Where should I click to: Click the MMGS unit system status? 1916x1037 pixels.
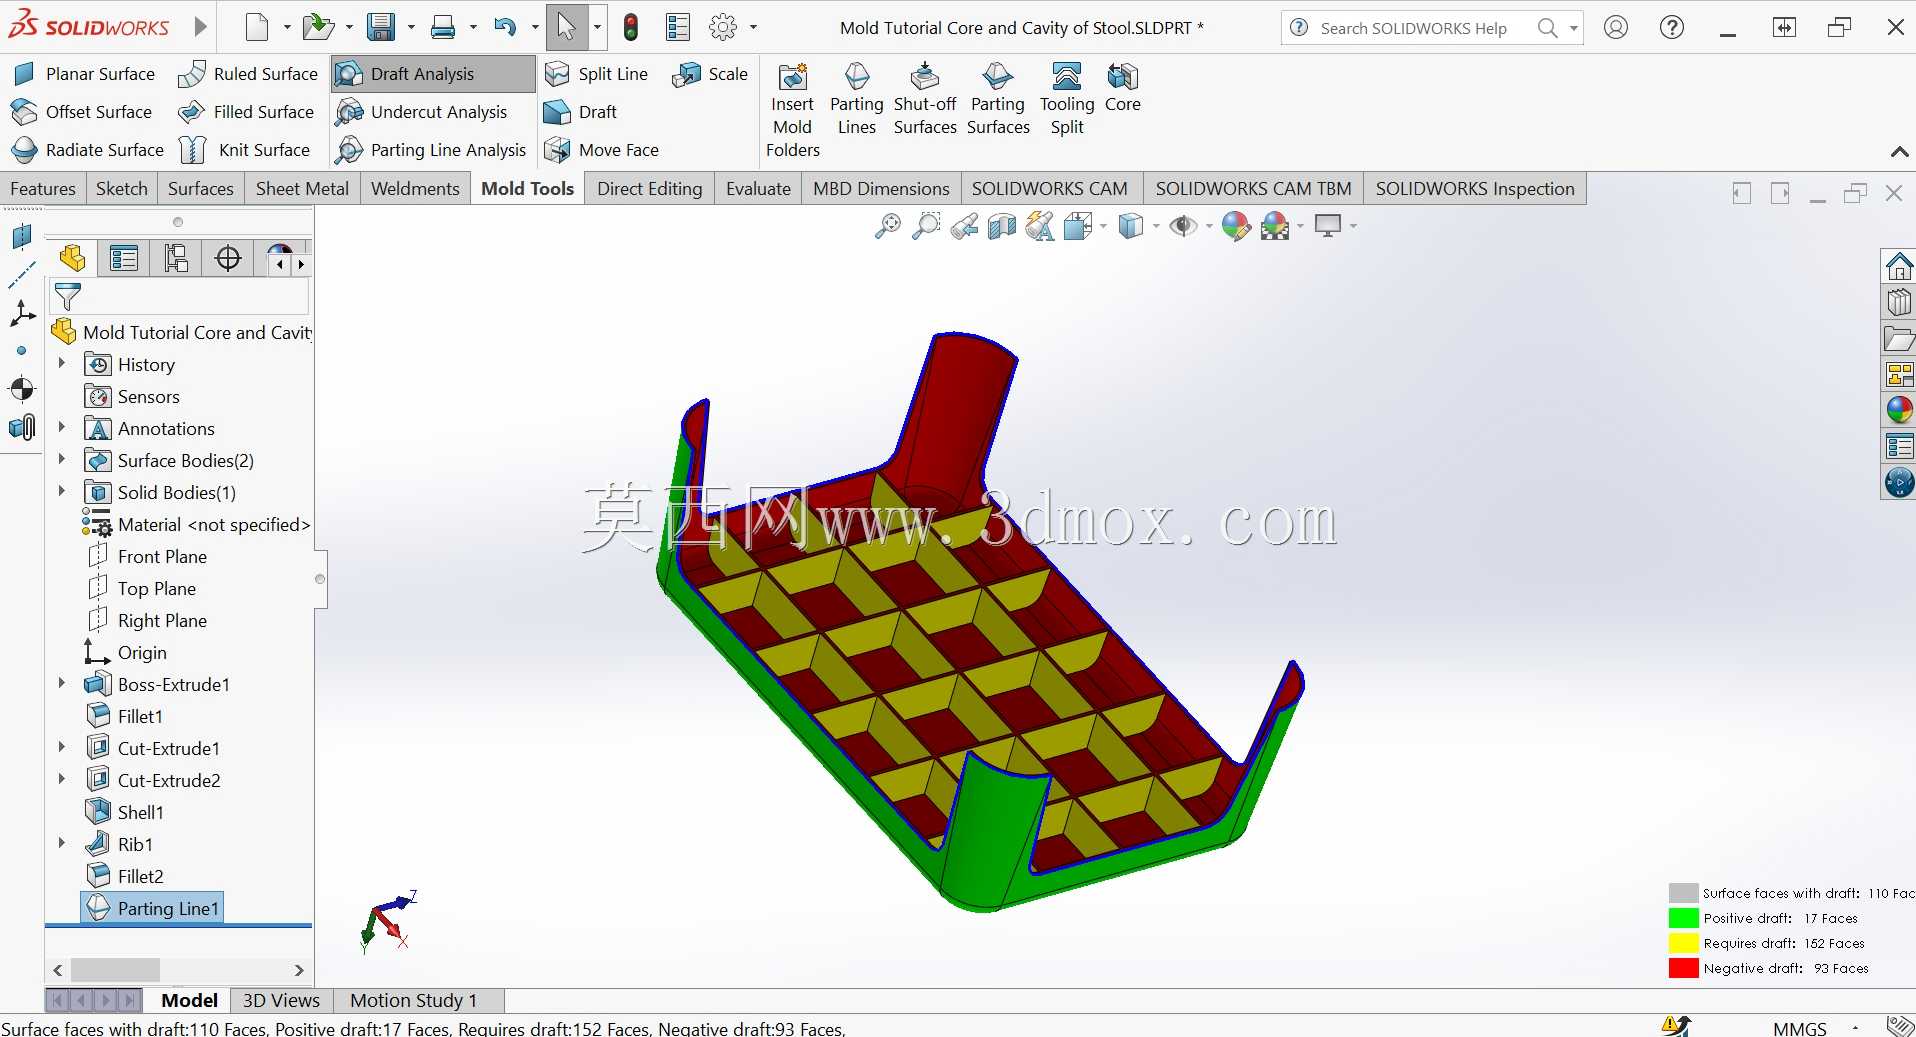(1800, 1028)
